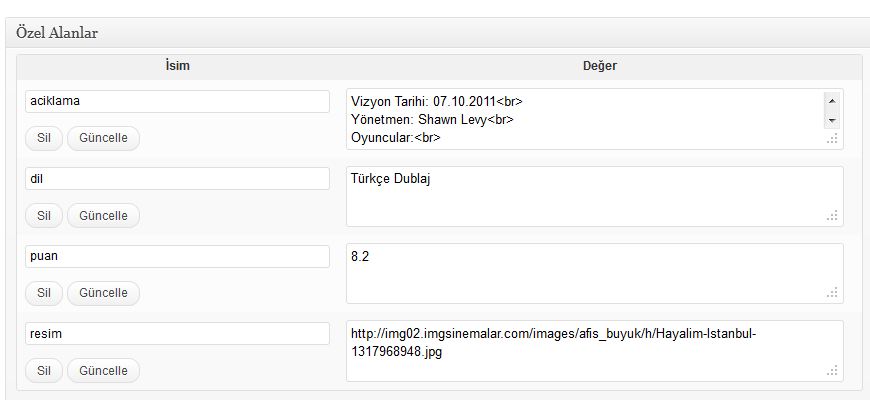Save the dil field with Güncelle
870x400 pixels.
click(103, 215)
